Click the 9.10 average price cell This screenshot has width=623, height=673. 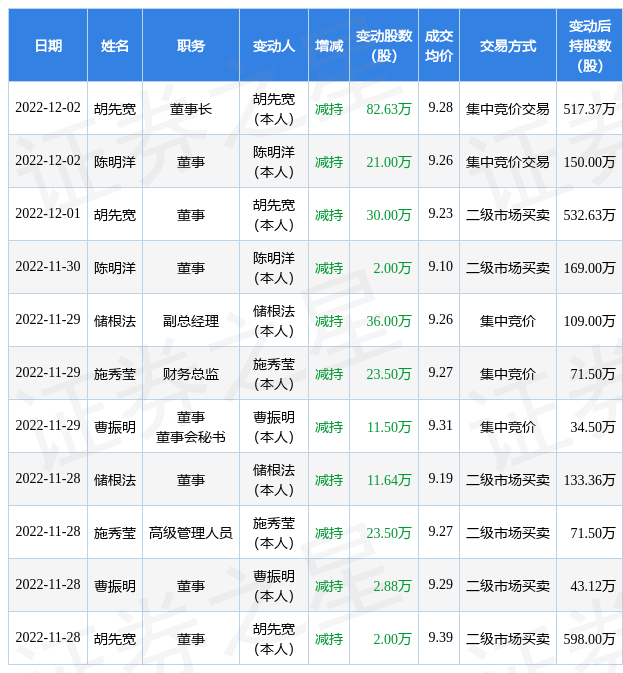tap(440, 267)
